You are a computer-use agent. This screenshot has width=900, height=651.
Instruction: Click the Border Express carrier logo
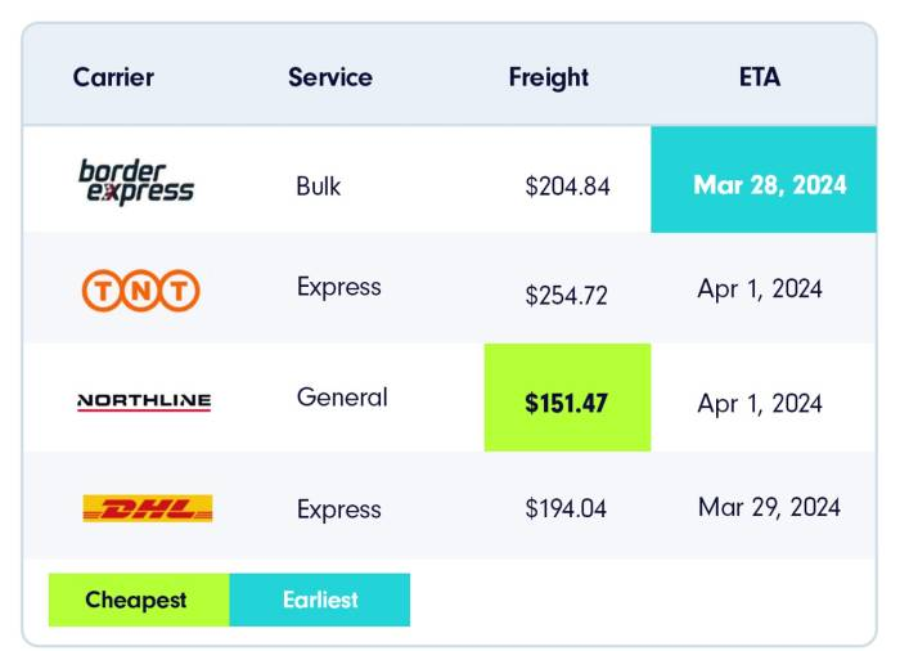[x=136, y=182]
